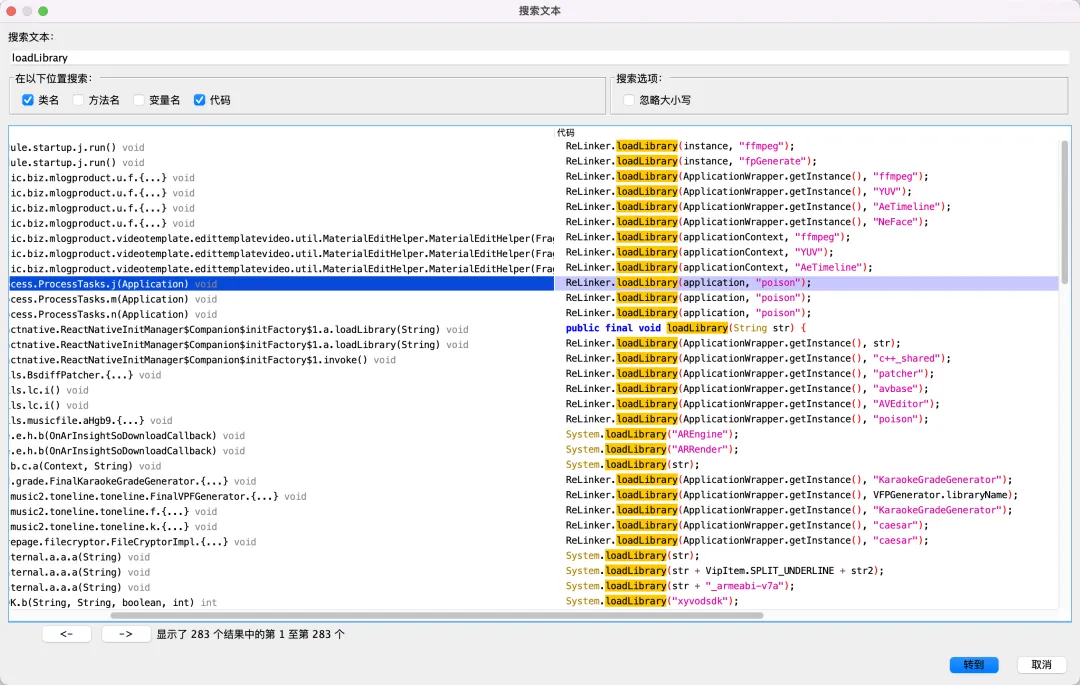The width and height of the screenshot is (1080, 685).
Task: Select the ls.BsdiffPatcher.{...} row
Action: (282, 375)
